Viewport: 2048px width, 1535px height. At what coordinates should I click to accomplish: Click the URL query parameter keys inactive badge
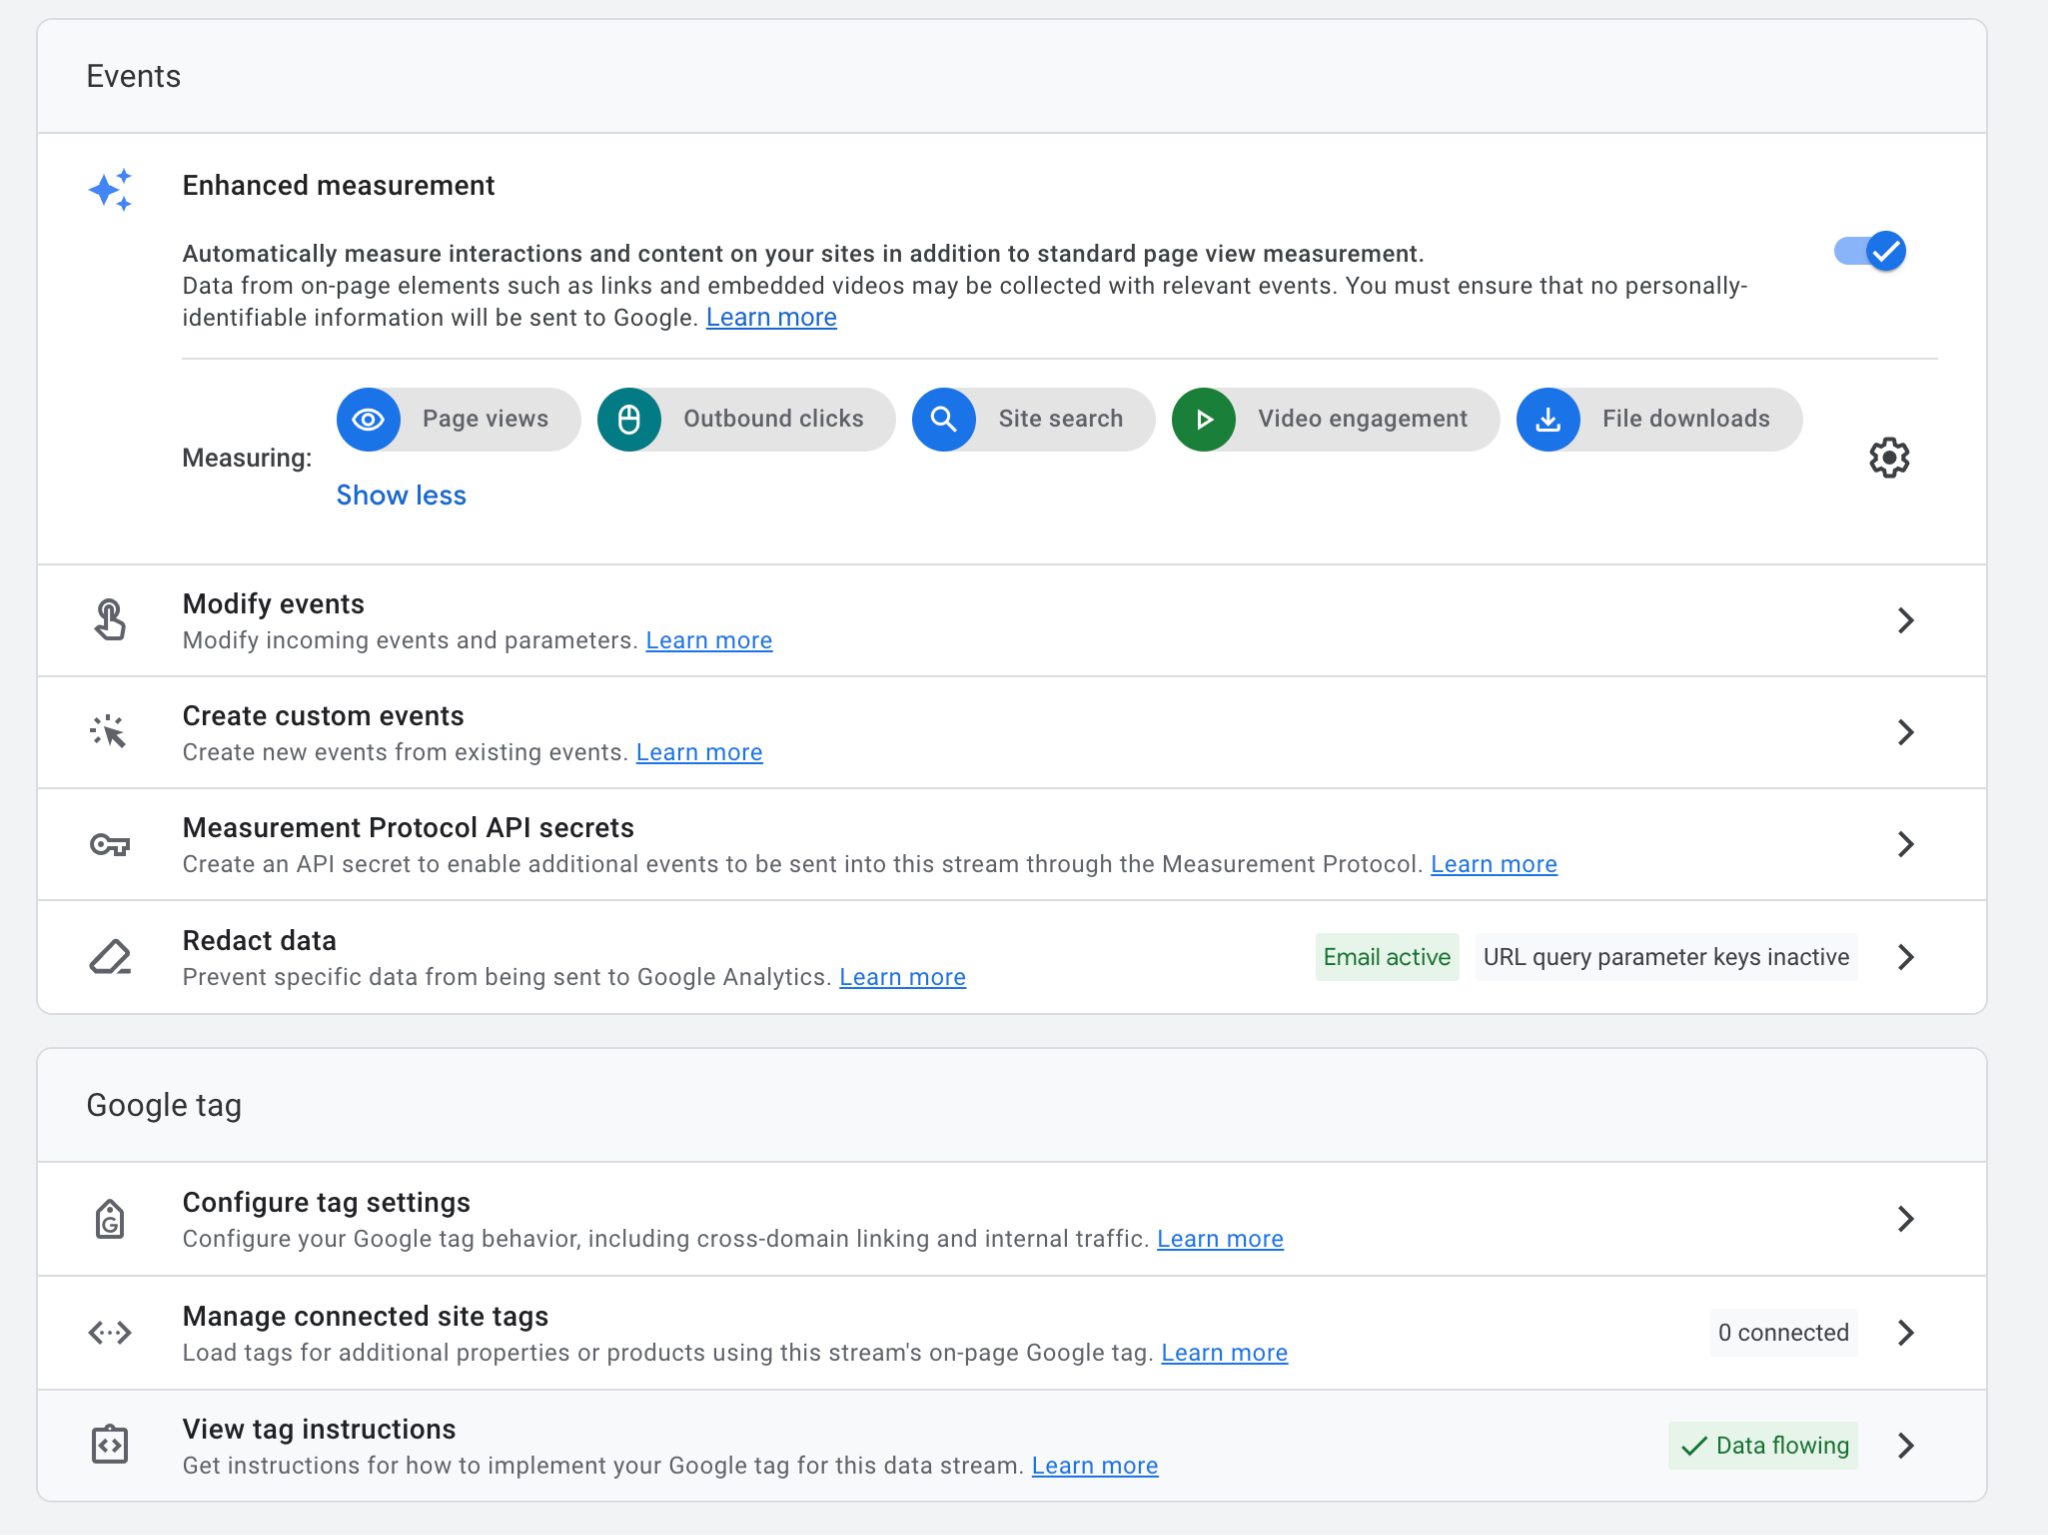[x=1665, y=957]
